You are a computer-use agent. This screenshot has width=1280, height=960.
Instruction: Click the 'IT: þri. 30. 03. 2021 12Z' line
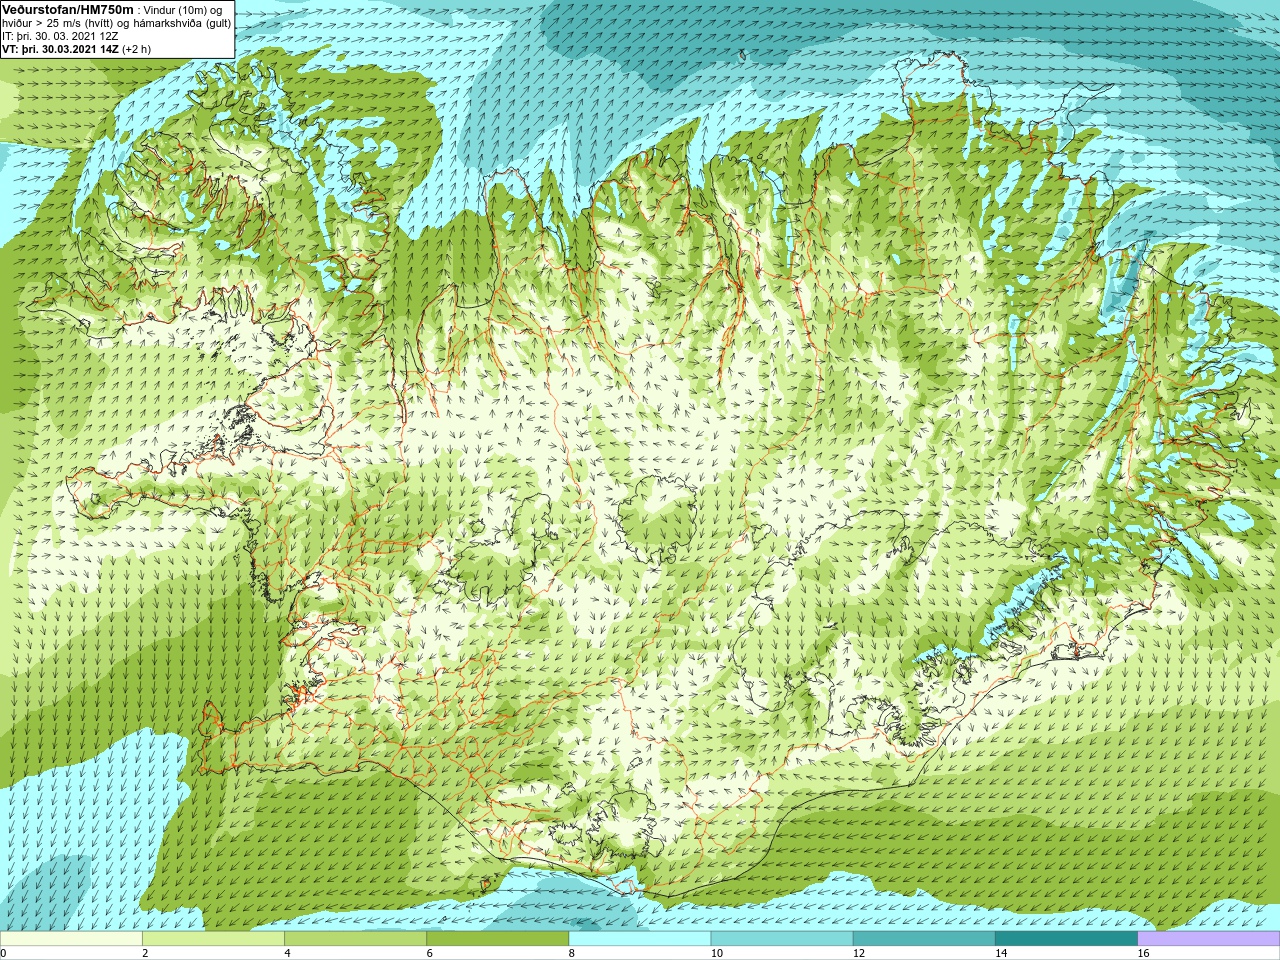[61, 35]
